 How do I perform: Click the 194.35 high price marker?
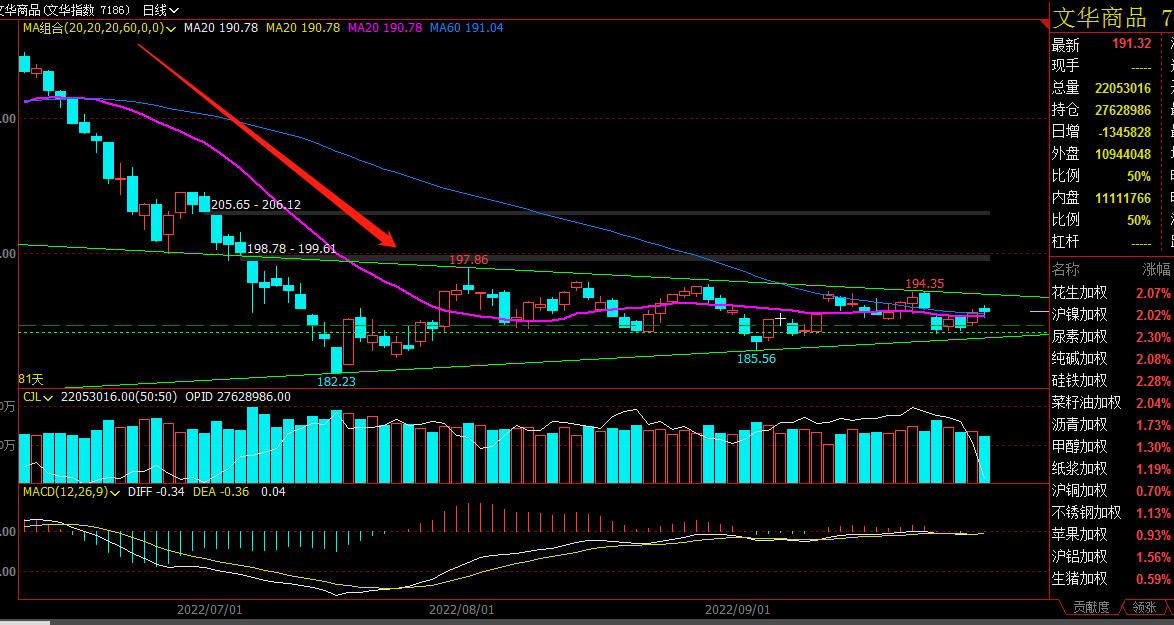[925, 284]
